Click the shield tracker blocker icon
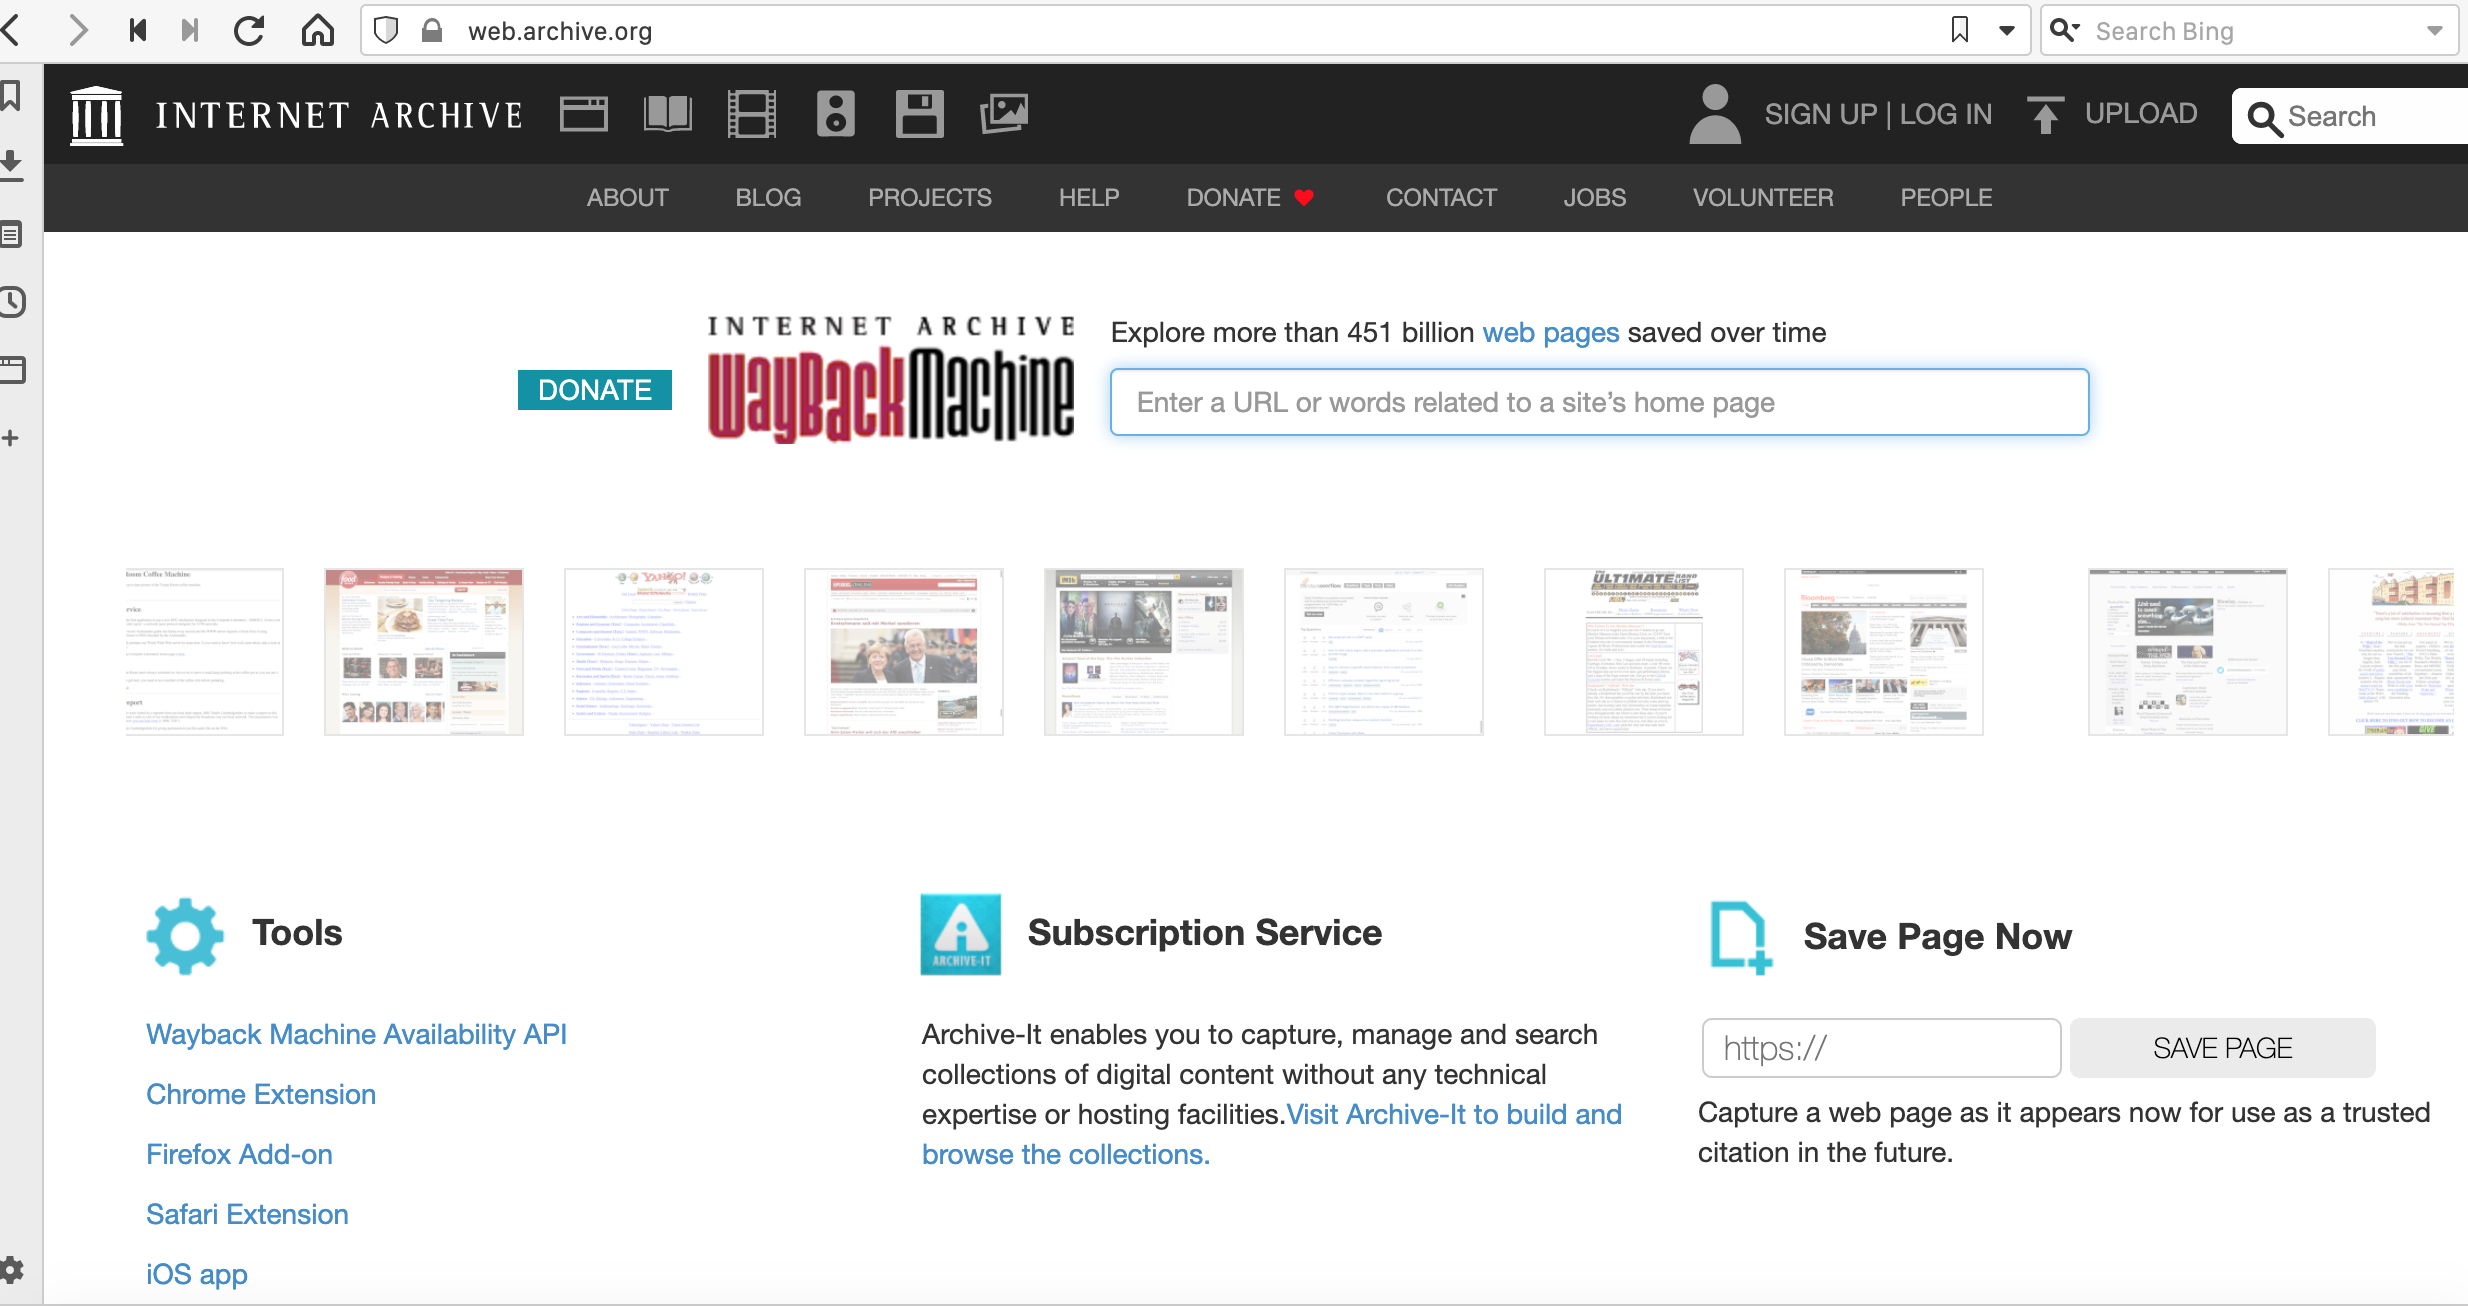2468x1306 pixels. tap(386, 30)
